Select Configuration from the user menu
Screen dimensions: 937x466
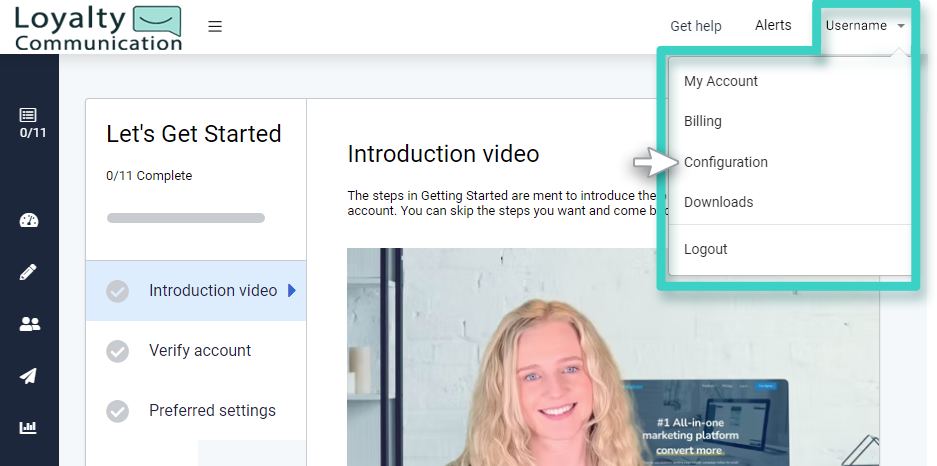point(725,162)
